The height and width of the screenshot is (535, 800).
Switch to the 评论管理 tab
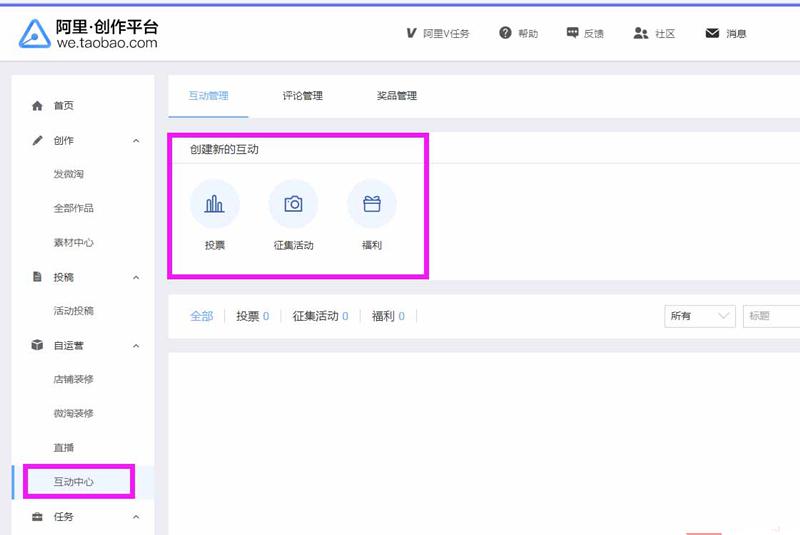pos(303,95)
